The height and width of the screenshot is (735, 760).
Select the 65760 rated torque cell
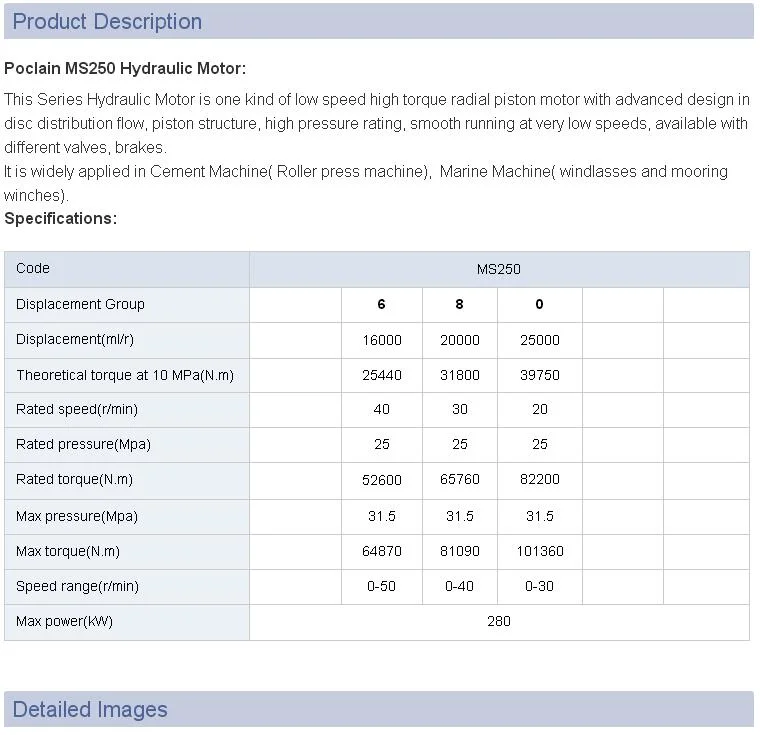[459, 479]
